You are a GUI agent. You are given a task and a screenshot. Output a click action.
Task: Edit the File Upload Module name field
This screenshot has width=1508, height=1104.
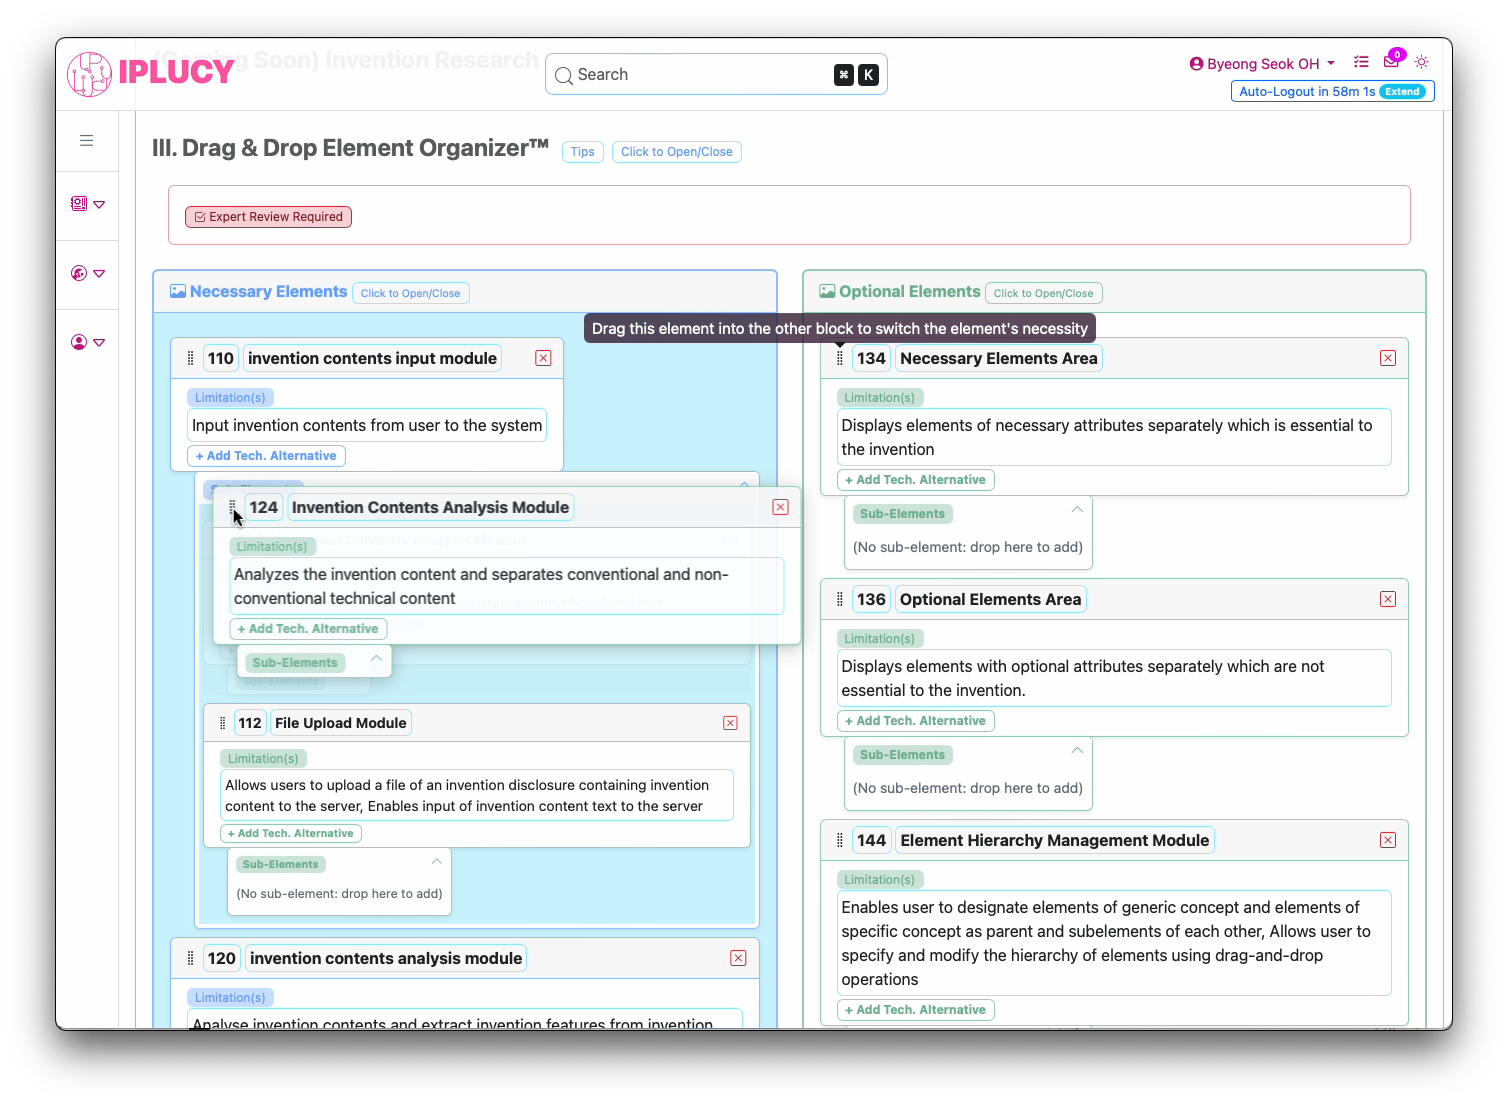point(341,723)
